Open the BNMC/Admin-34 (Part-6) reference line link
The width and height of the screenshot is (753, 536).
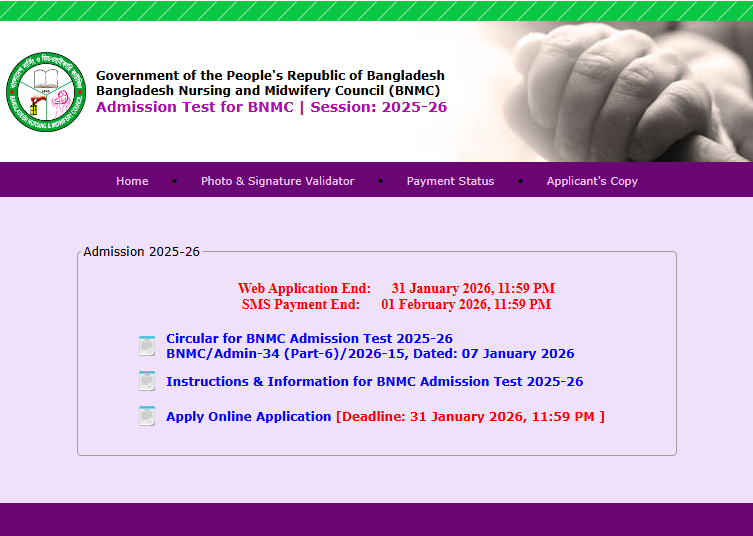(x=370, y=353)
